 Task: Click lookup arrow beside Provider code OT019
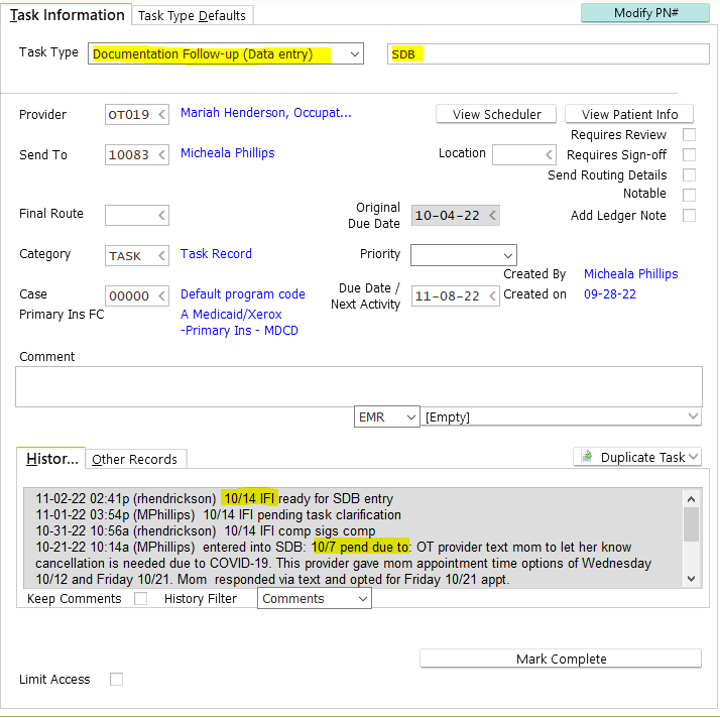pos(162,115)
